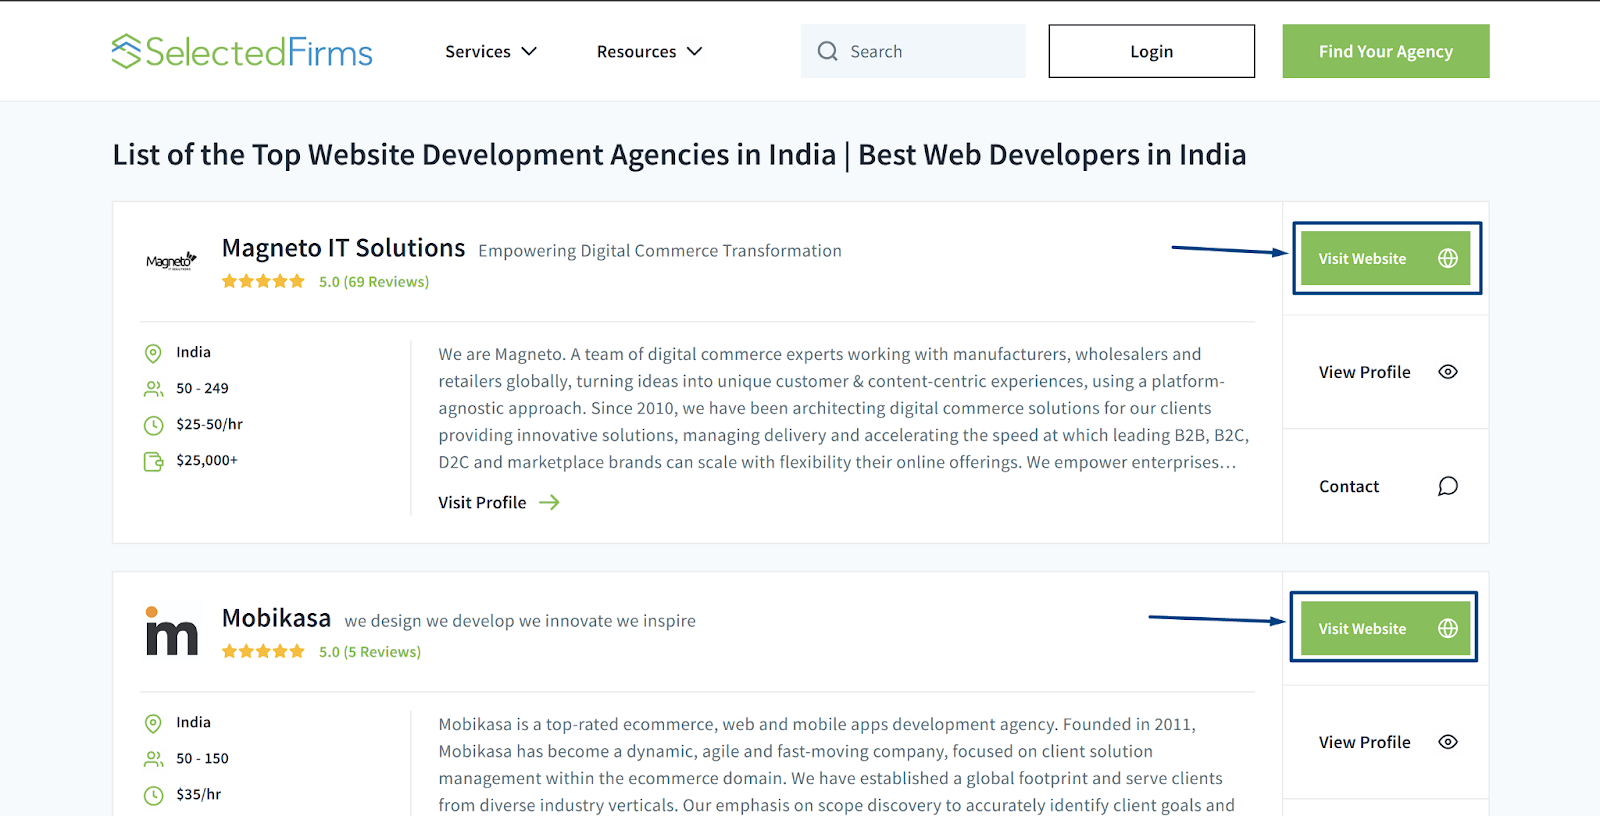View Profile of Mobikasa
The height and width of the screenshot is (816, 1600).
[1386, 742]
